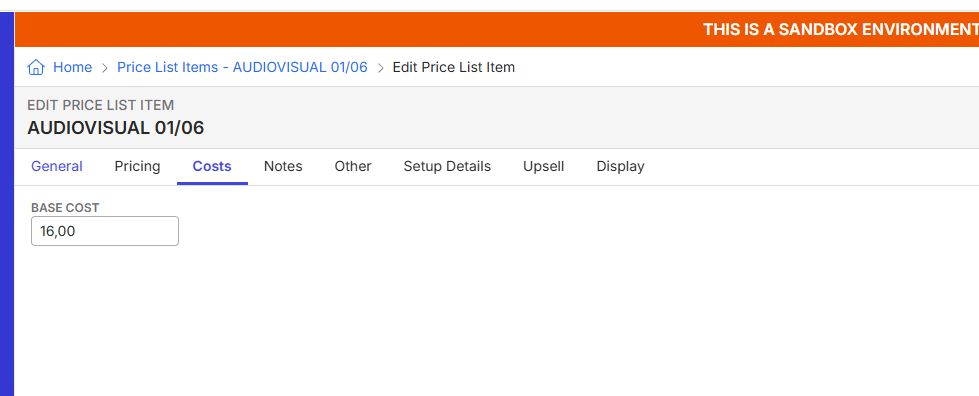View the Display tab
Image resolution: width=979 pixels, height=396 pixels.
pyautogui.click(x=621, y=166)
